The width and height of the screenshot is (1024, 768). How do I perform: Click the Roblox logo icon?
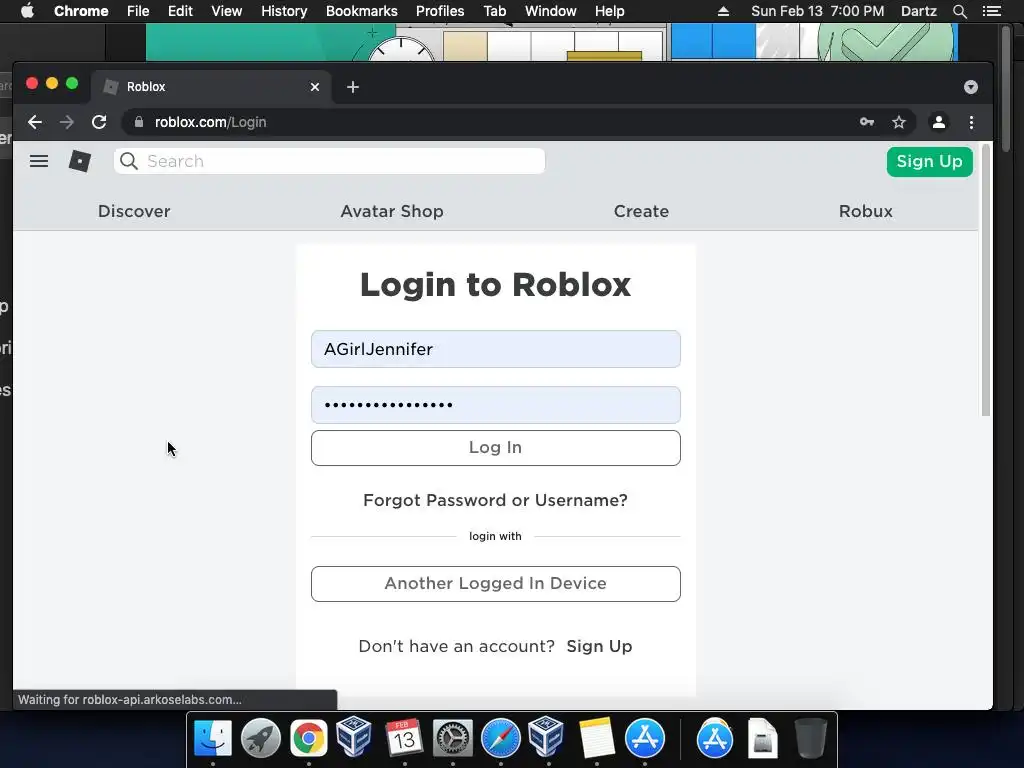click(x=80, y=161)
